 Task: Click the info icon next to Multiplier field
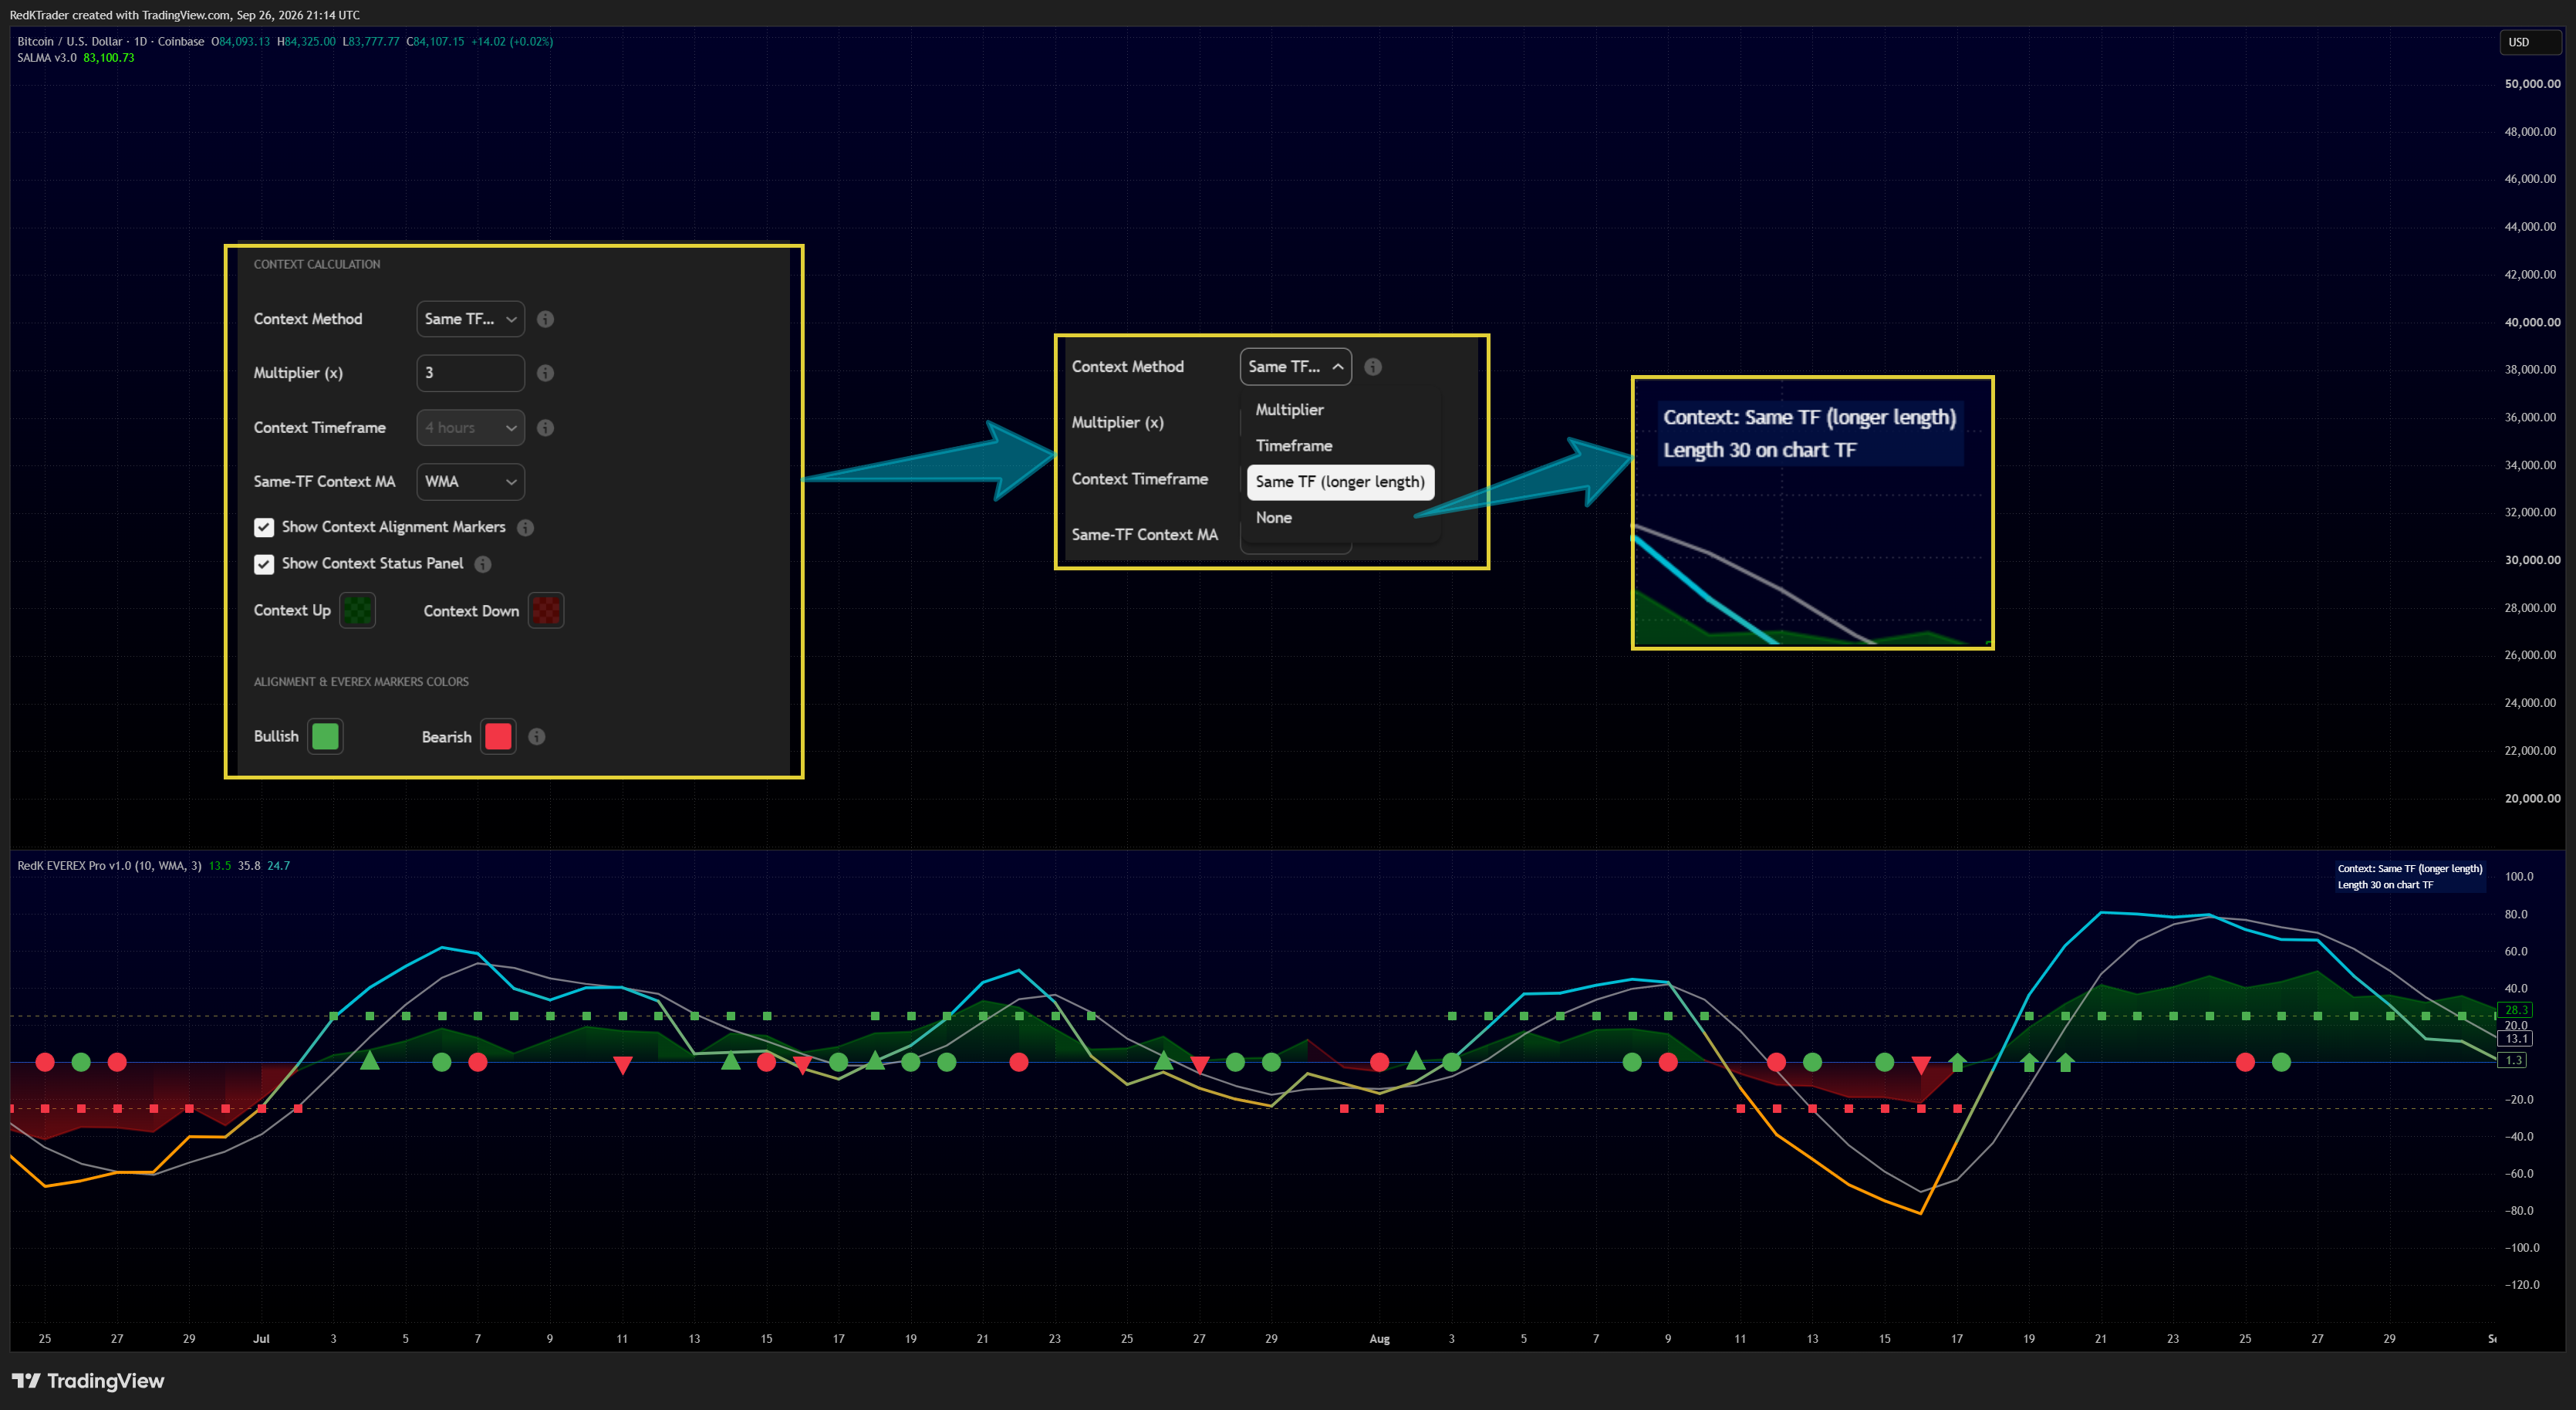point(545,373)
